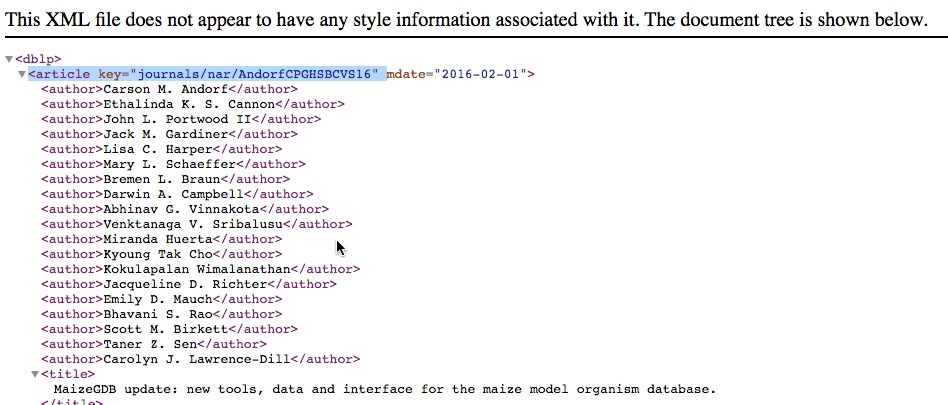Collapse the article element triangle
This screenshot has width=948, height=405.
[x=22, y=74]
